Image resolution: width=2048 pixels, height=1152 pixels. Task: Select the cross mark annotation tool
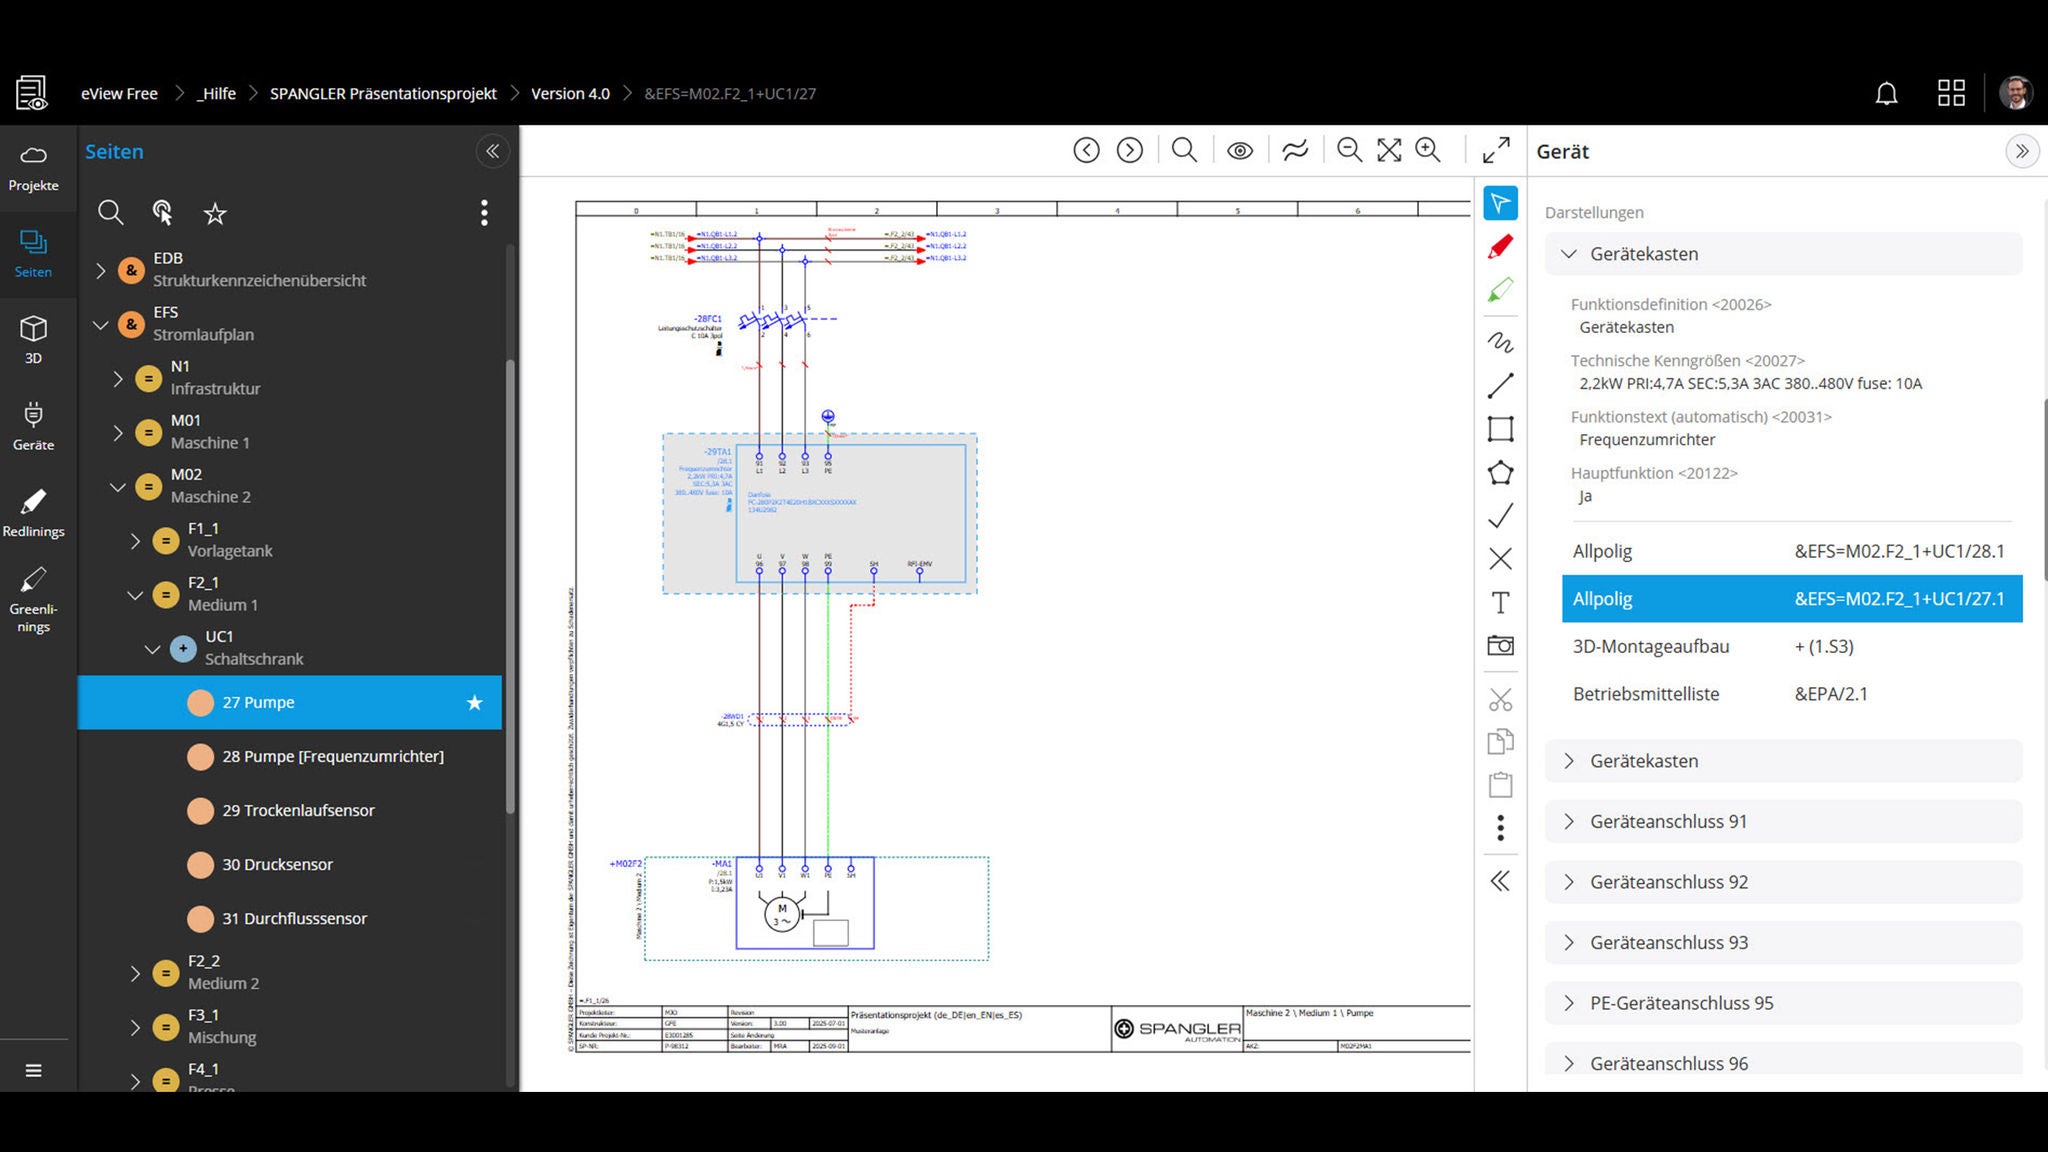click(x=1500, y=558)
